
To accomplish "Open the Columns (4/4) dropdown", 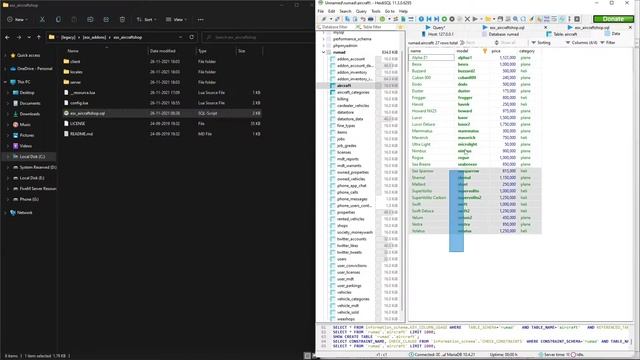I will (x=581, y=42).
